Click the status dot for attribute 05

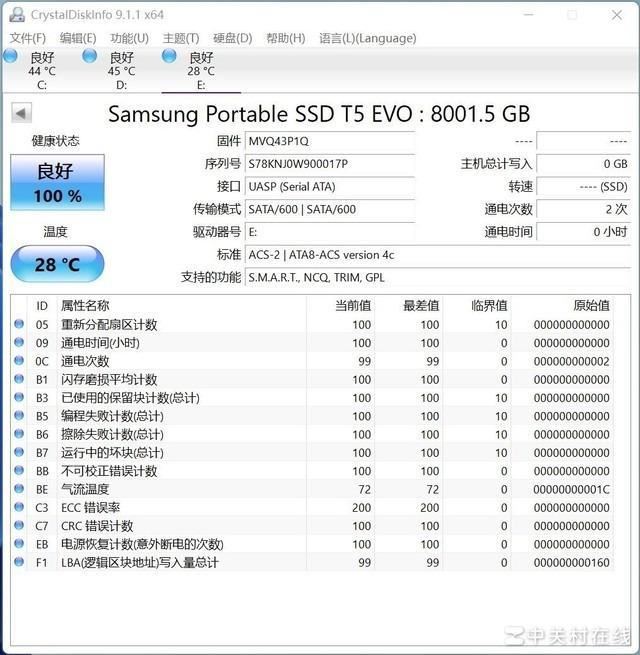pos(19,324)
